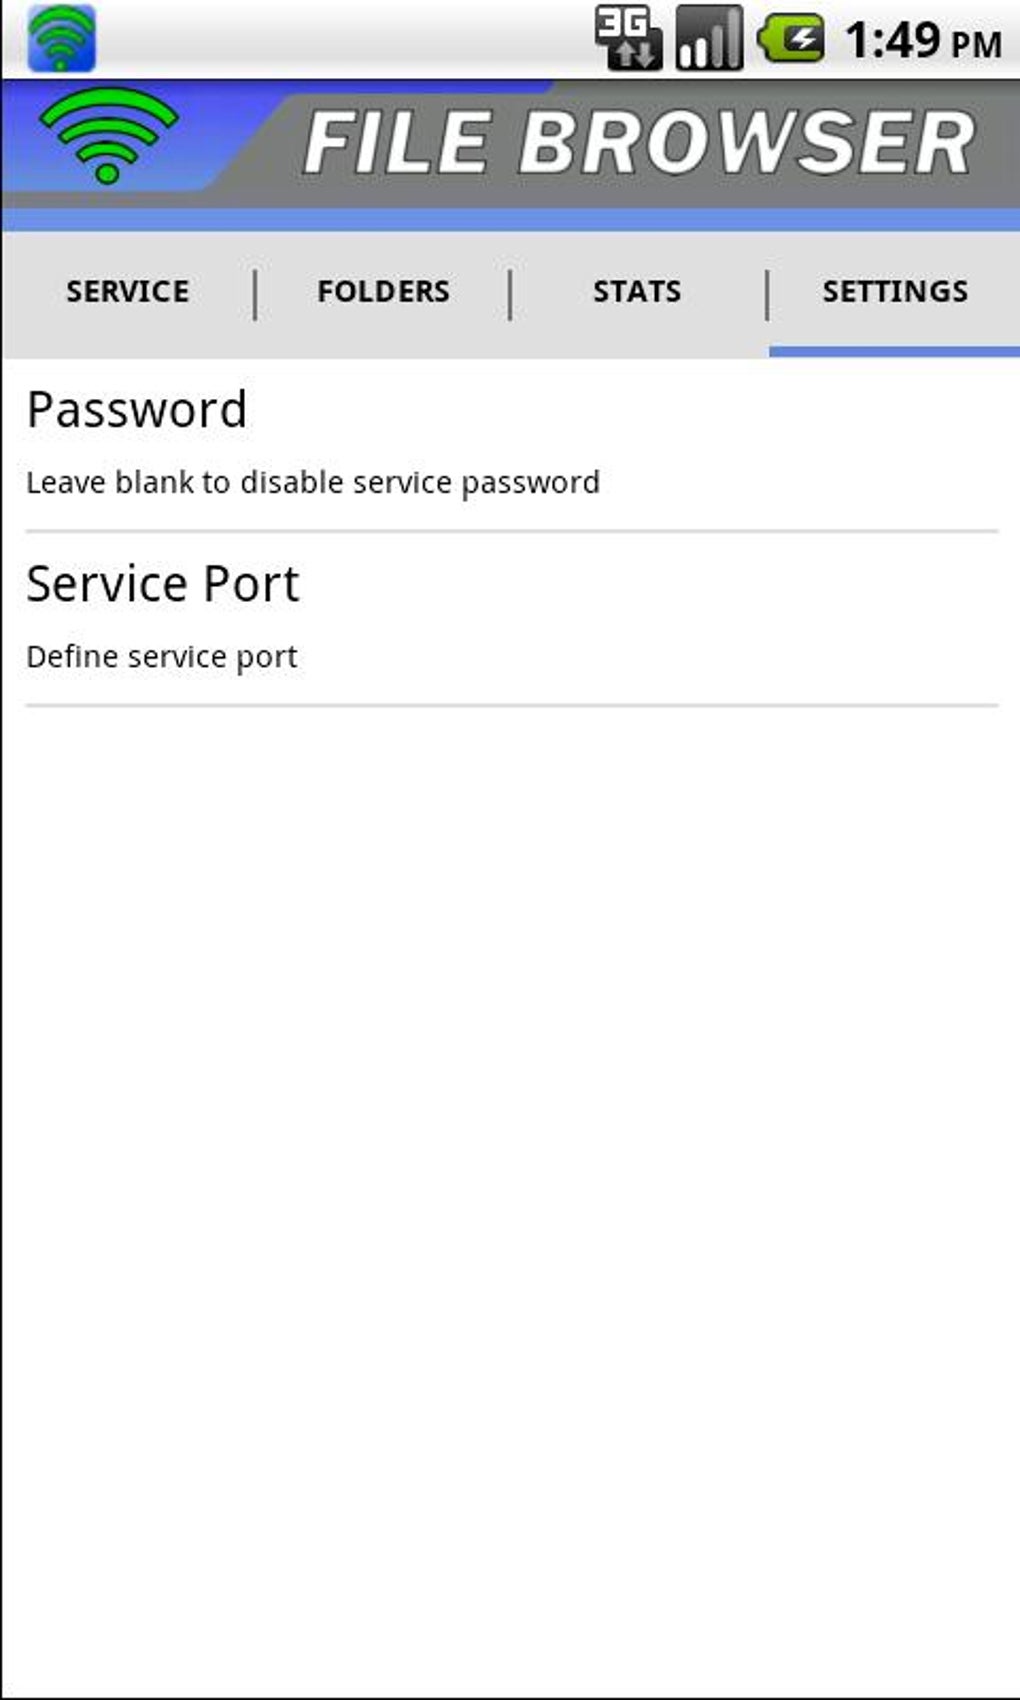The width and height of the screenshot is (1020, 1700).
Task: Tap the 3G data indicator icon
Action: point(628,39)
